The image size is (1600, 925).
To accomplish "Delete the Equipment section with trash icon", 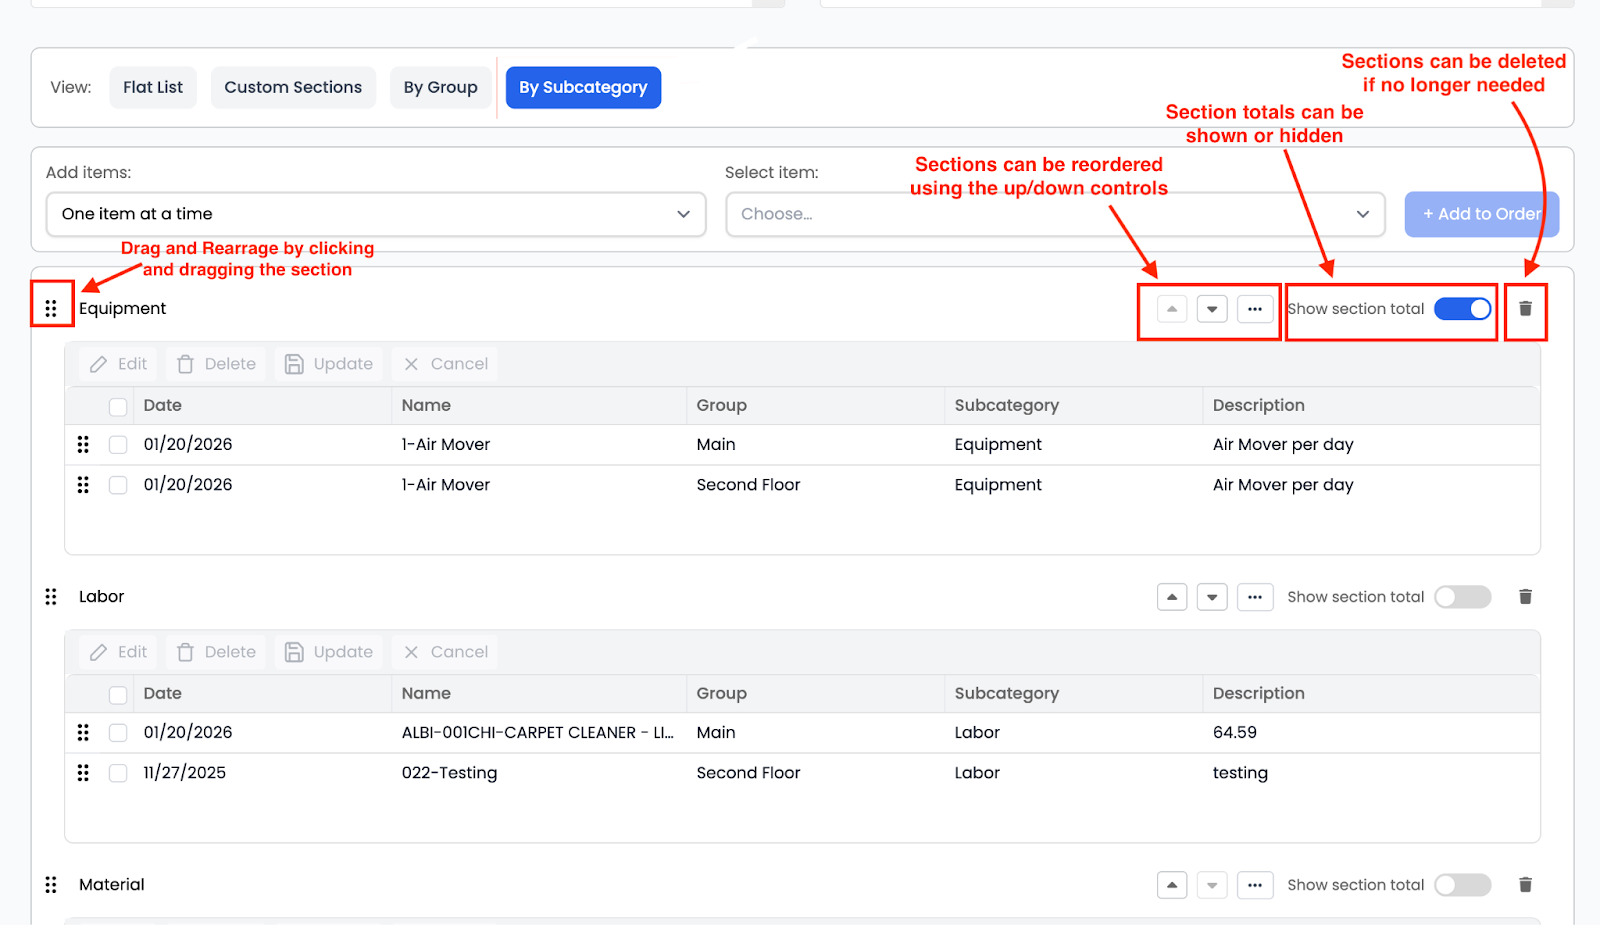I will [1525, 309].
